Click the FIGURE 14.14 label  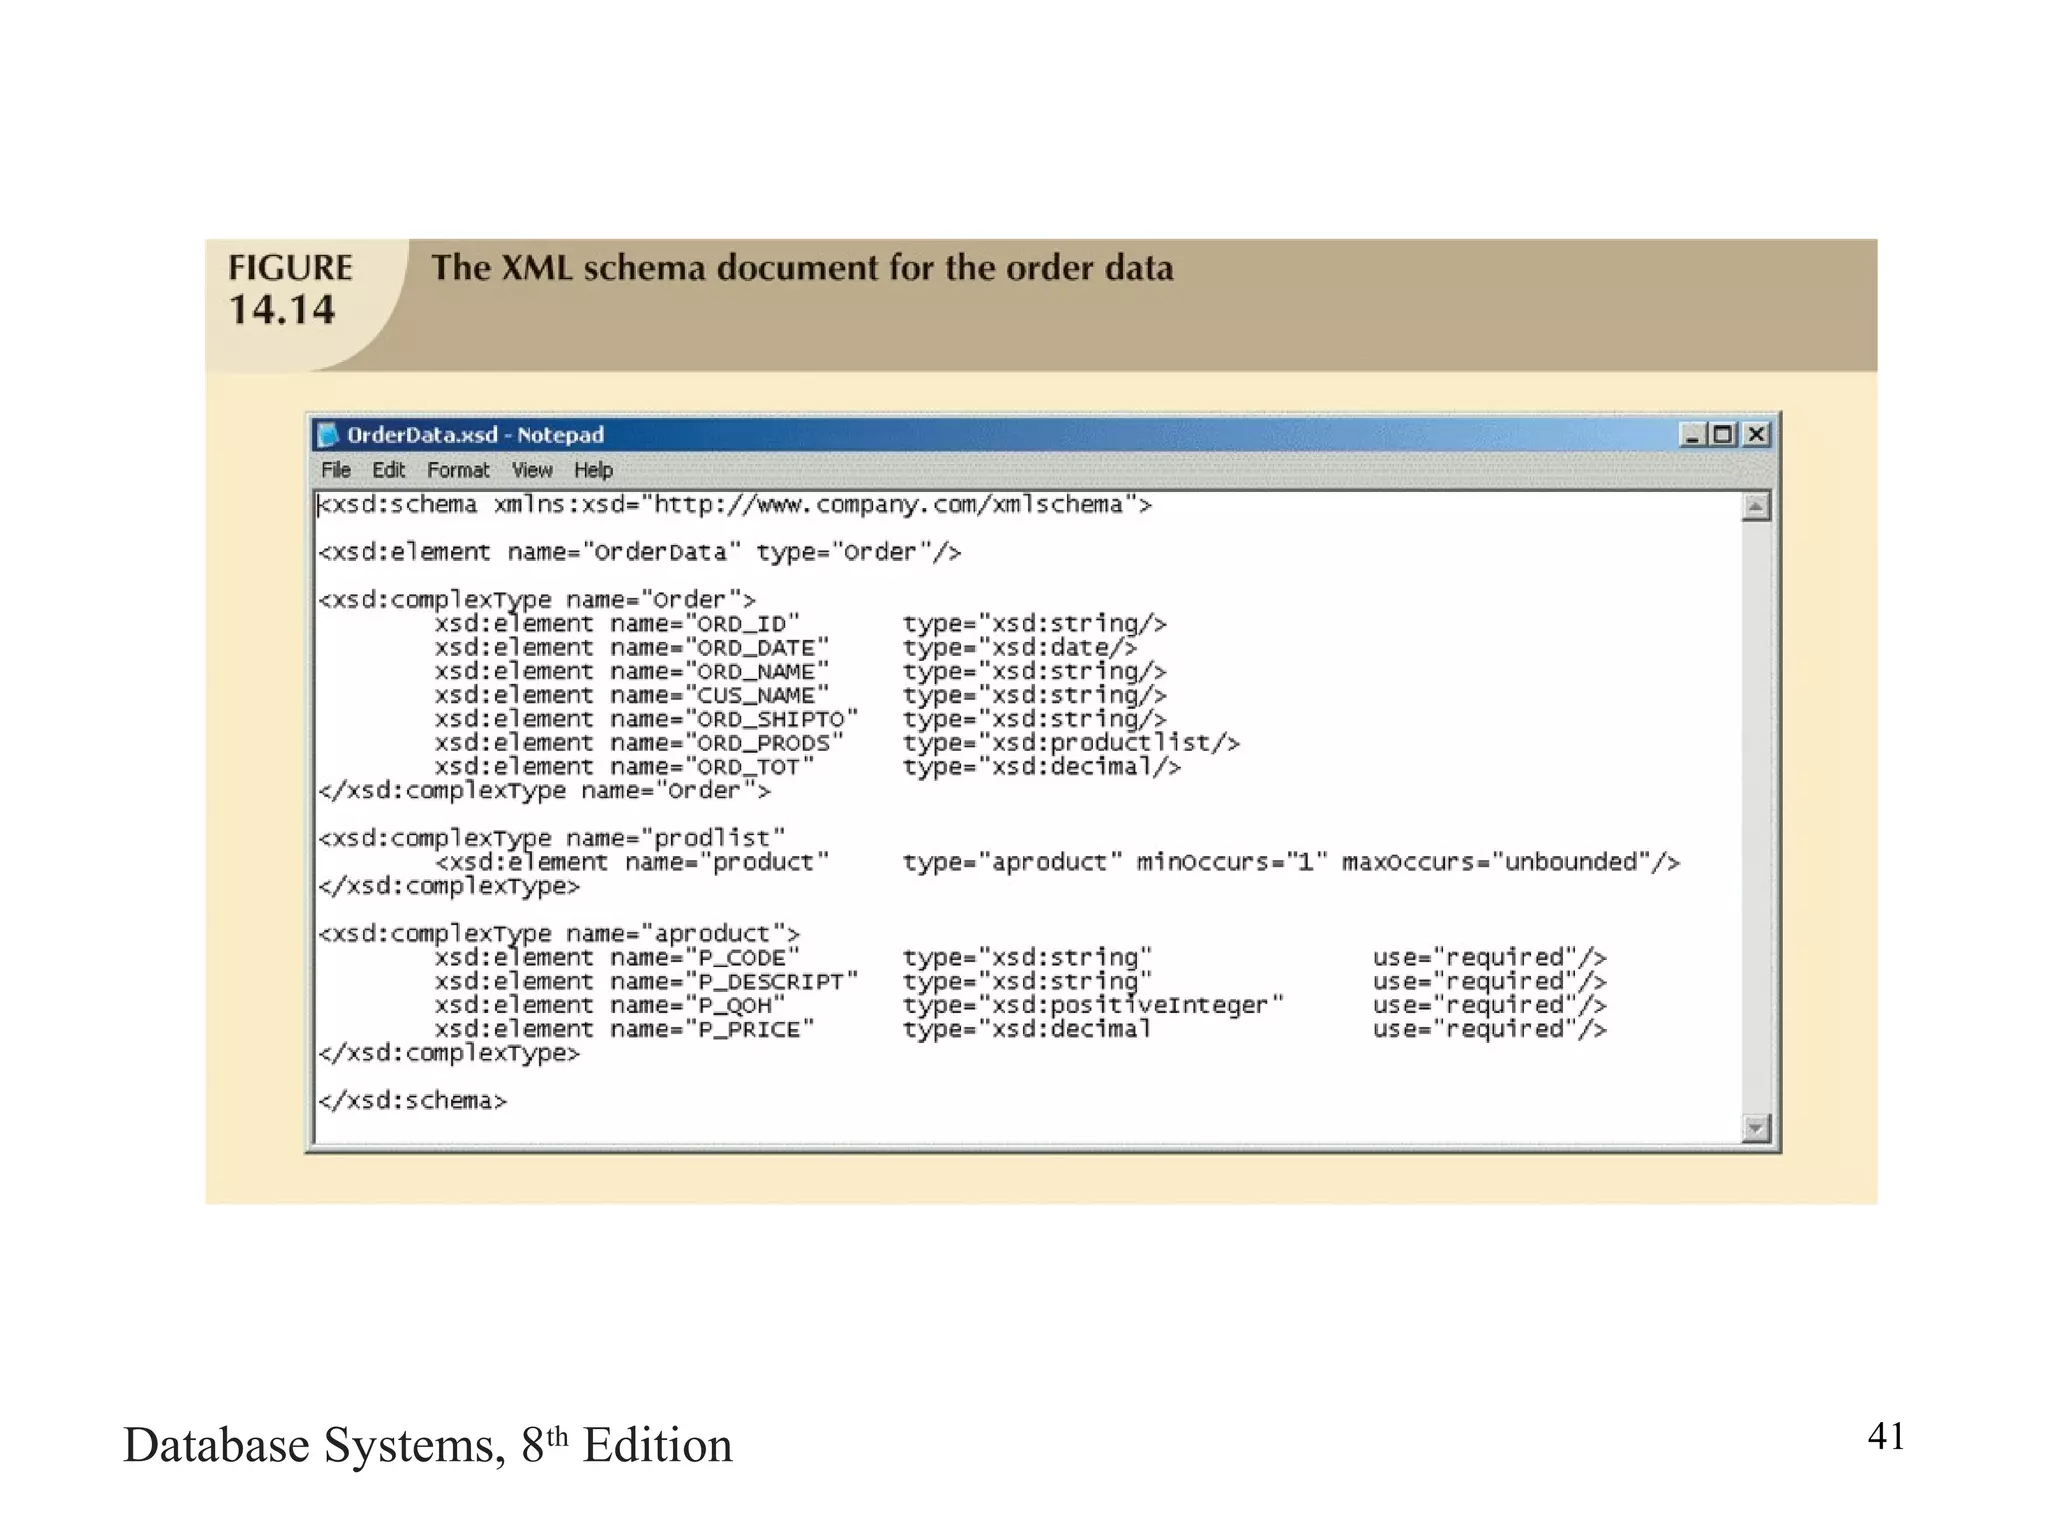(290, 289)
